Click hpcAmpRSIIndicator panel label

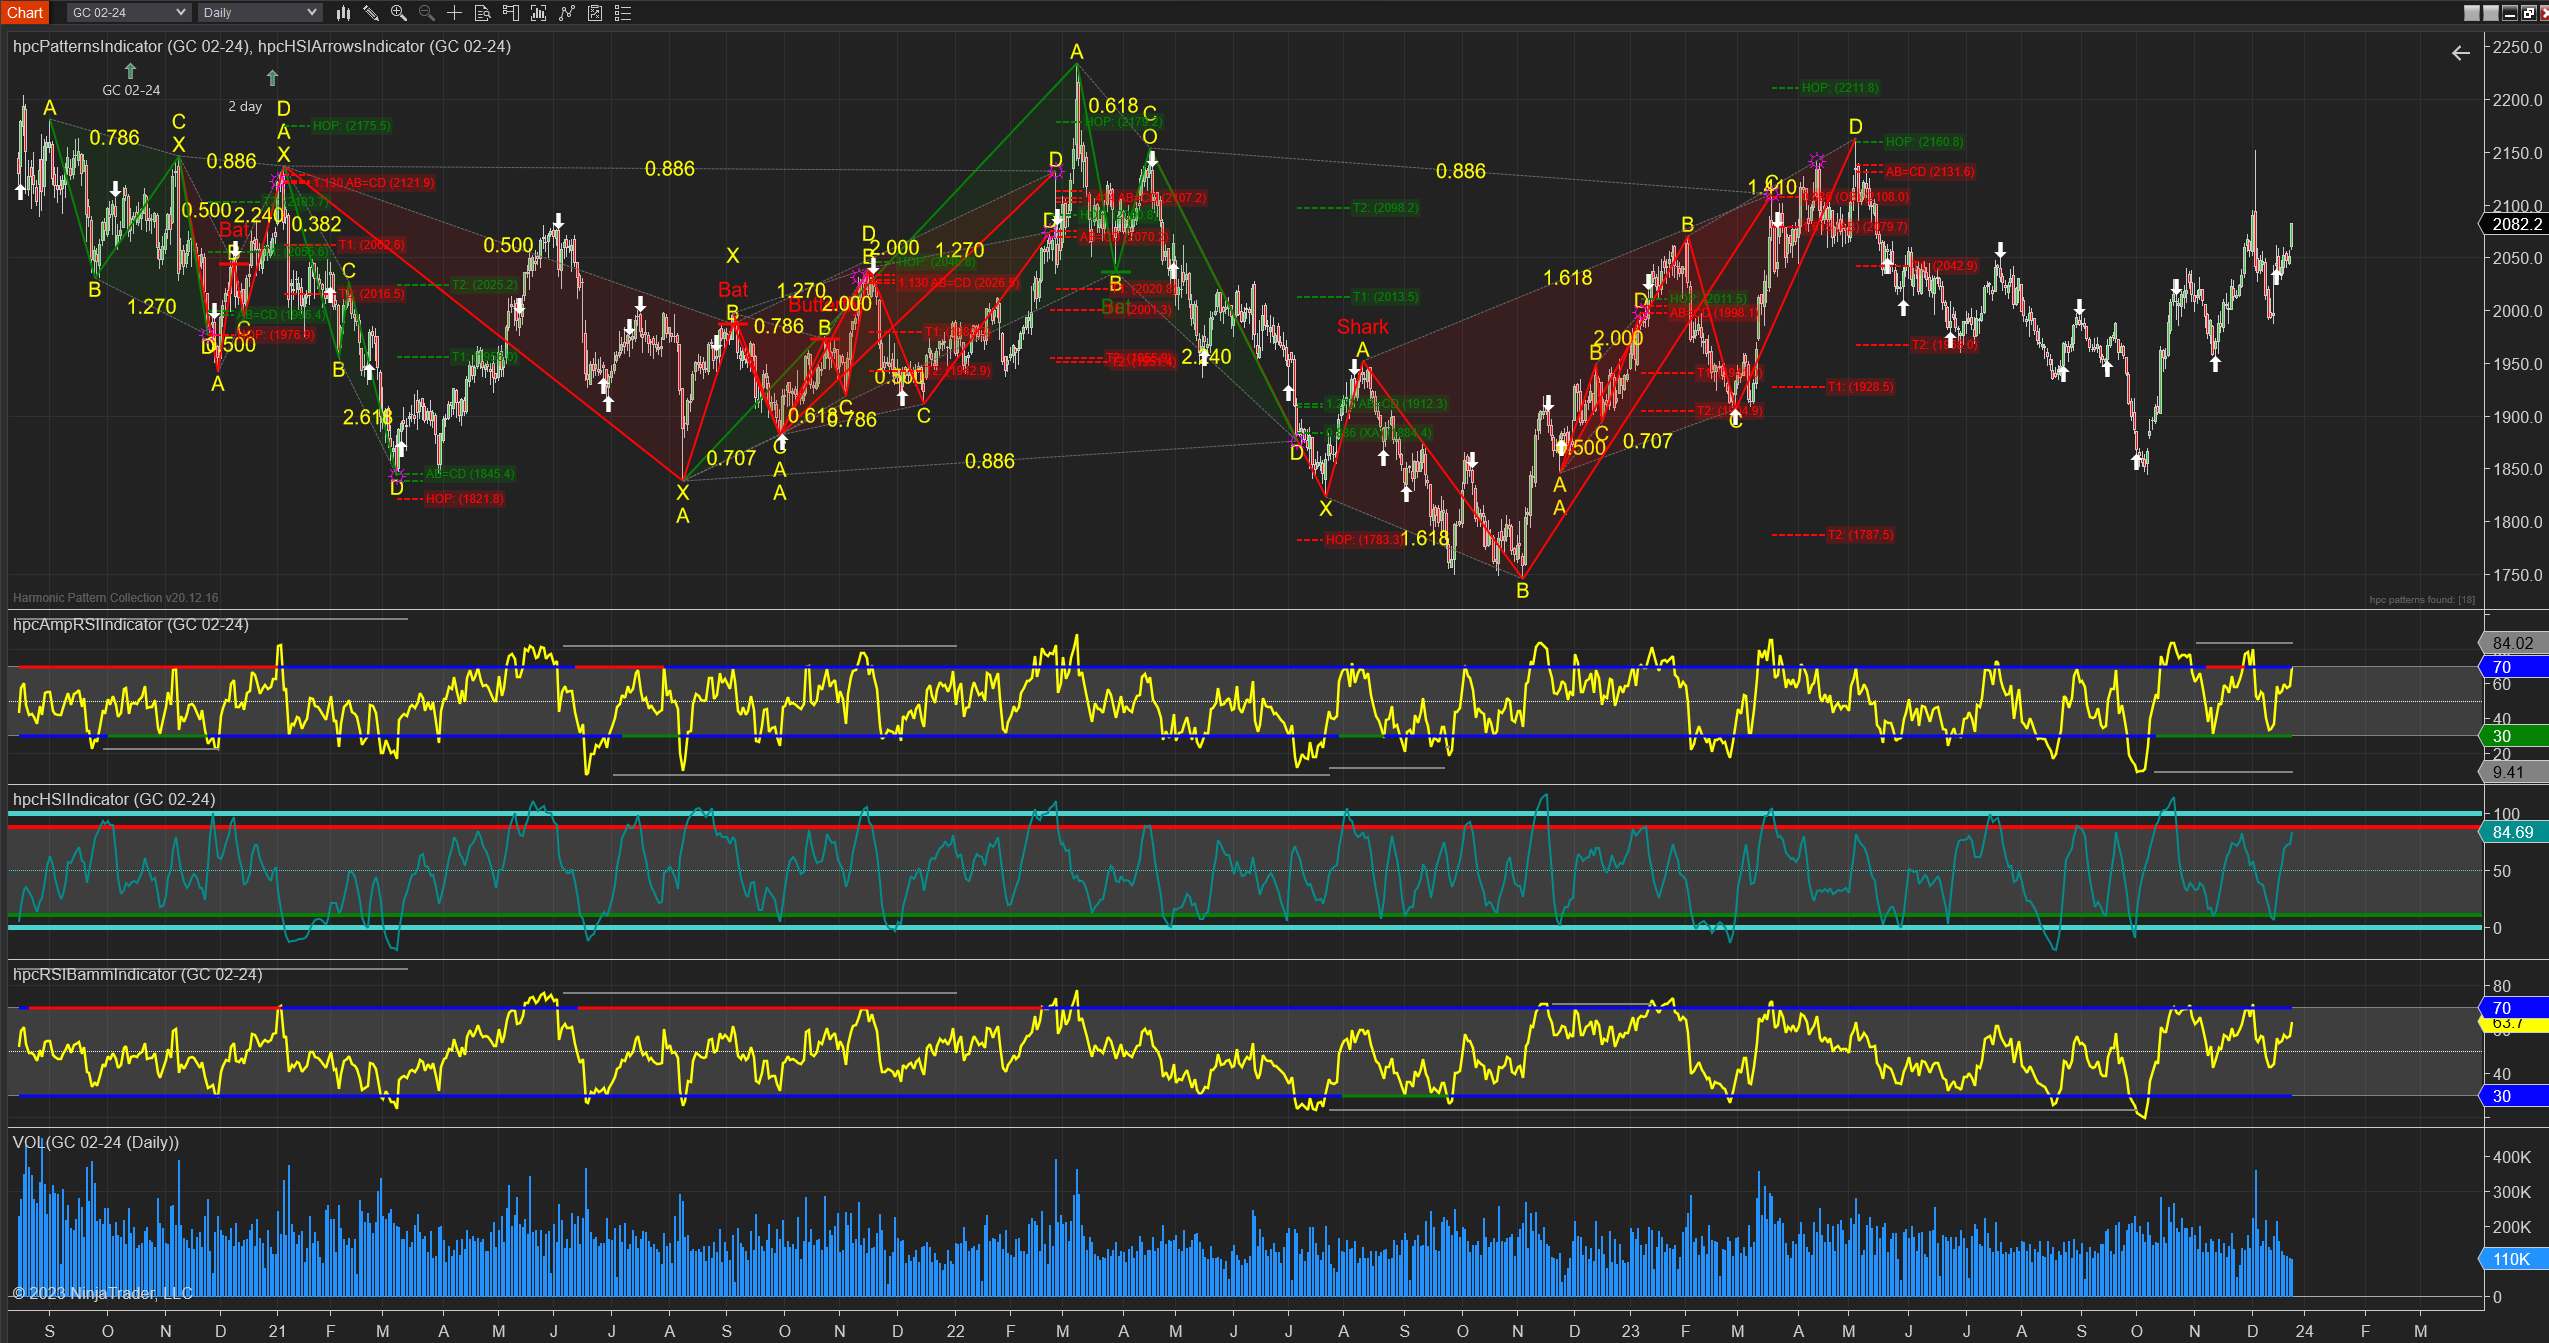tap(130, 625)
